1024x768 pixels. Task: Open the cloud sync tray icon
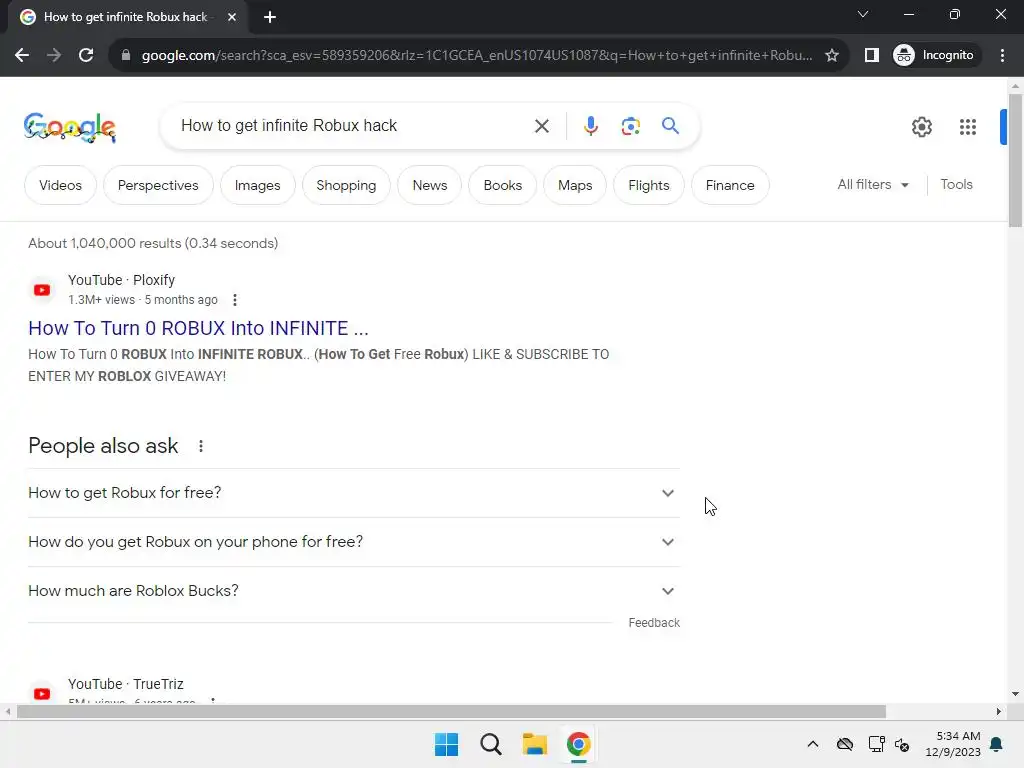tap(844, 744)
